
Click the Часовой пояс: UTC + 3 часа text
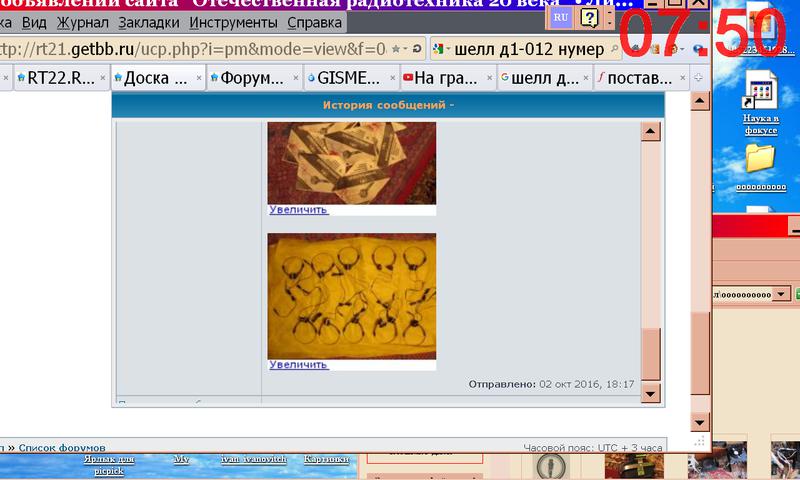(592, 448)
